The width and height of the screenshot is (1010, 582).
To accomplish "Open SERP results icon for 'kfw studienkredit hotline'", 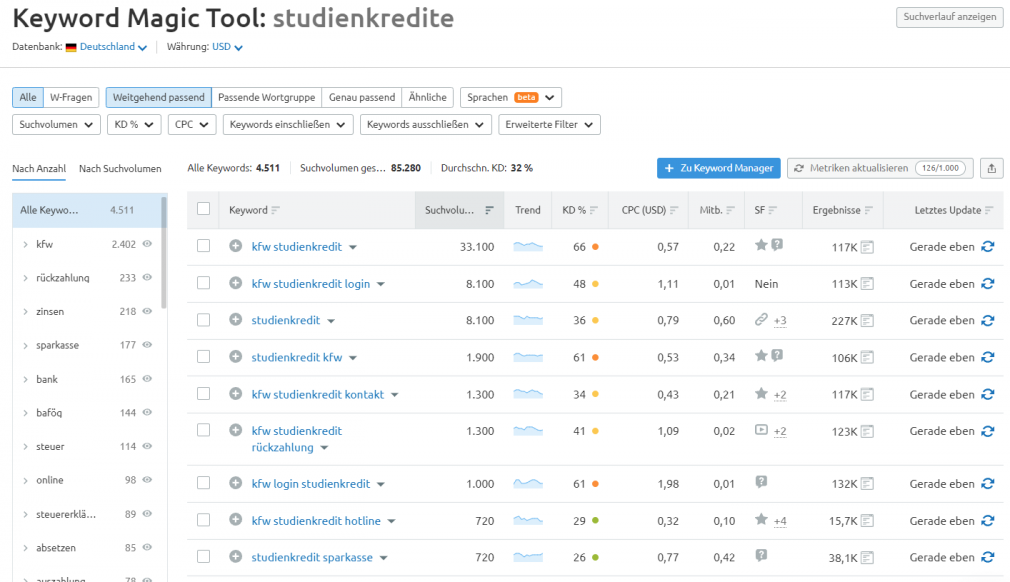I will [x=867, y=521].
